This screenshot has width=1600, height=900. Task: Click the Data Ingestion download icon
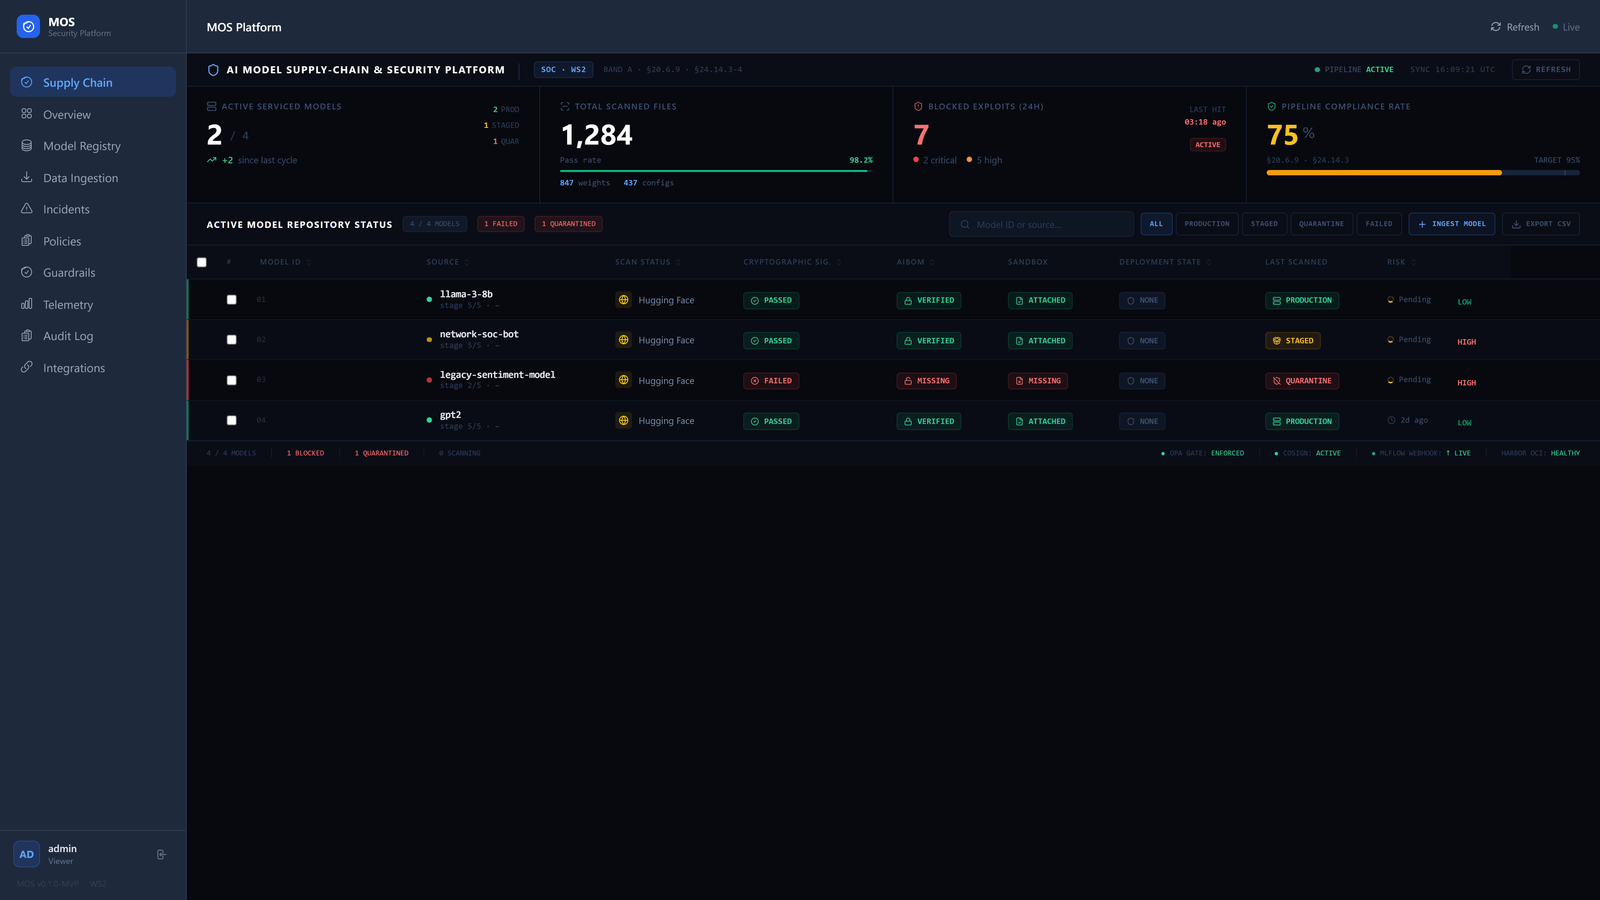(27, 177)
